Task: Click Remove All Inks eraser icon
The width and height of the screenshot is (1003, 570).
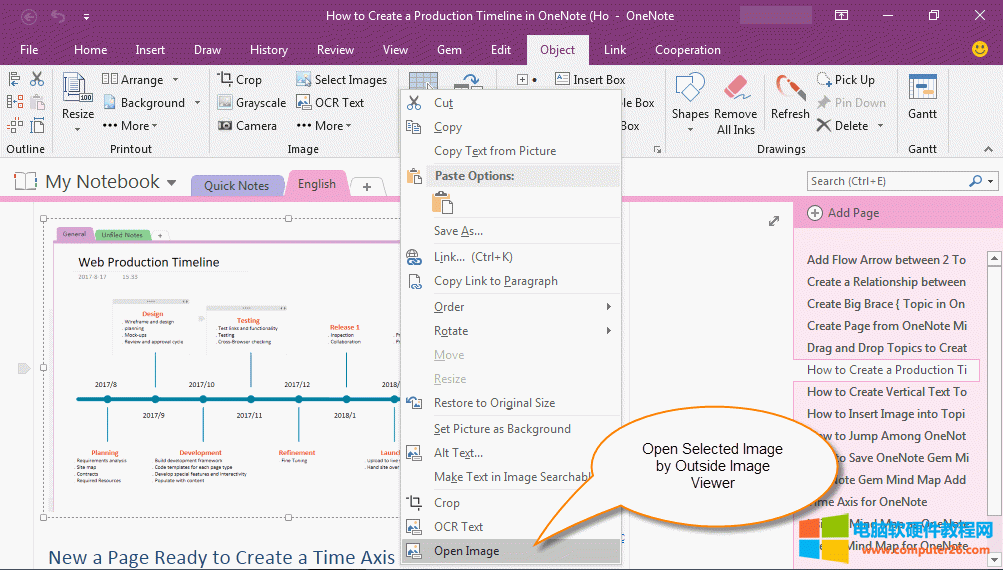Action: pyautogui.click(x=736, y=90)
